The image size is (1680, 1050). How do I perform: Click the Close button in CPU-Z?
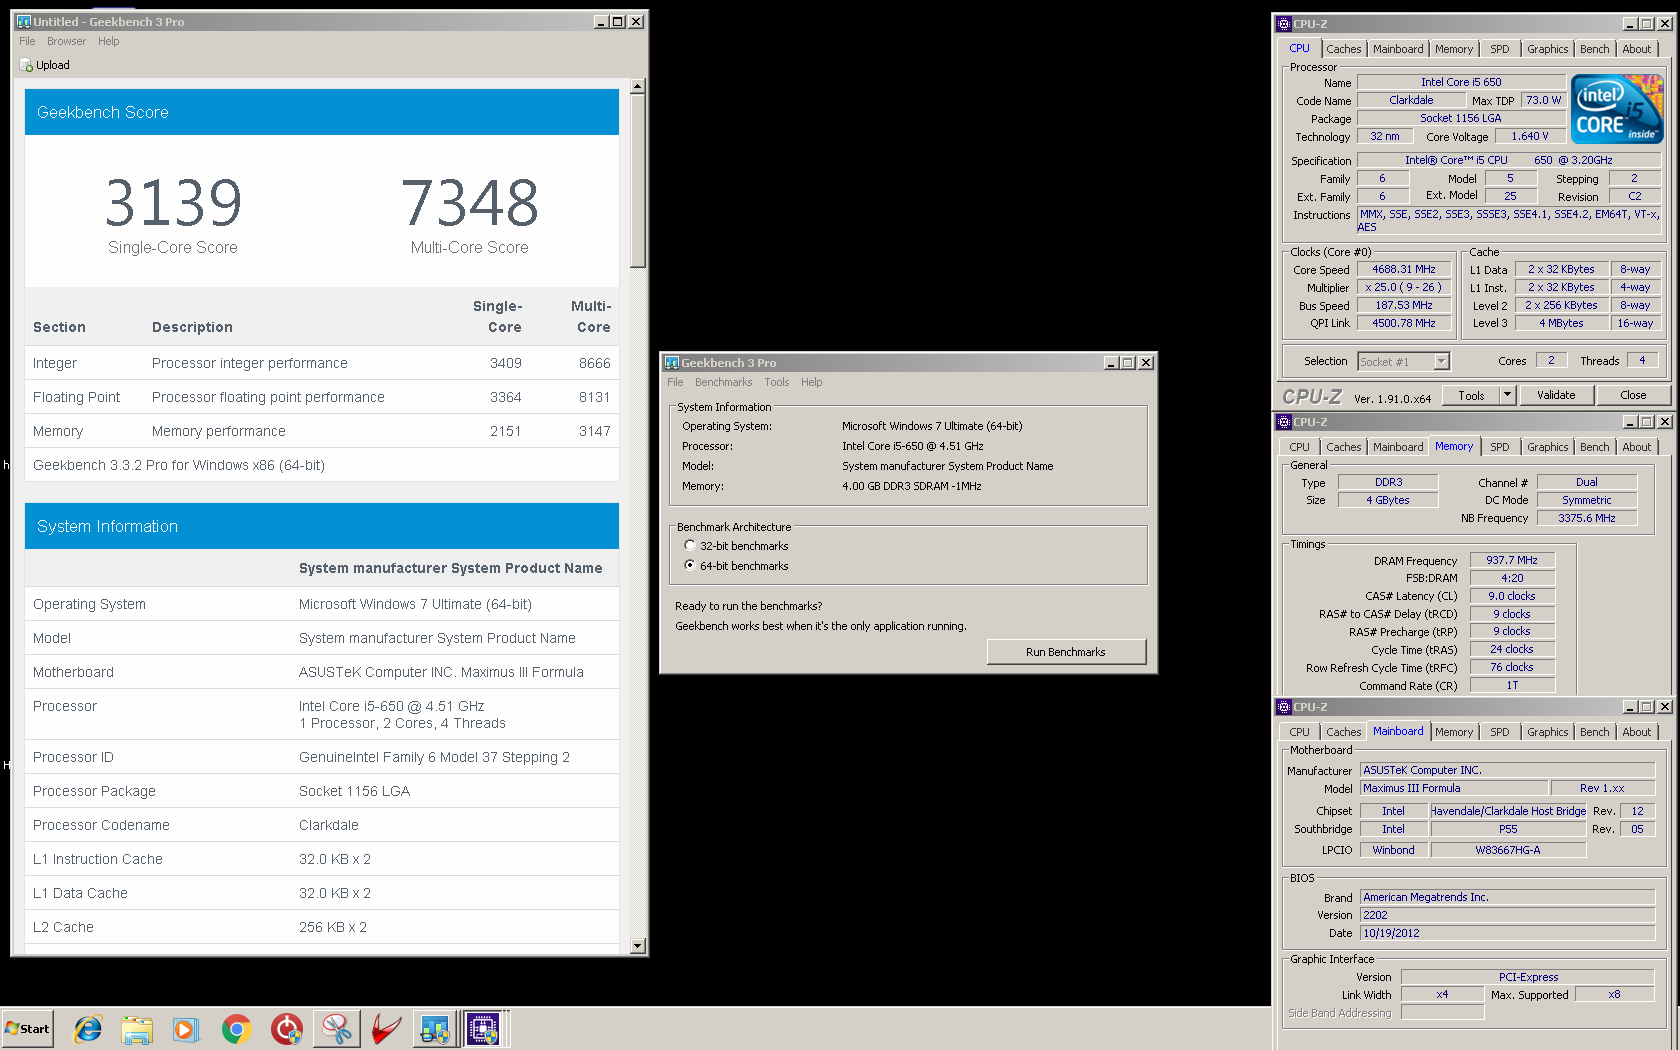1633,395
